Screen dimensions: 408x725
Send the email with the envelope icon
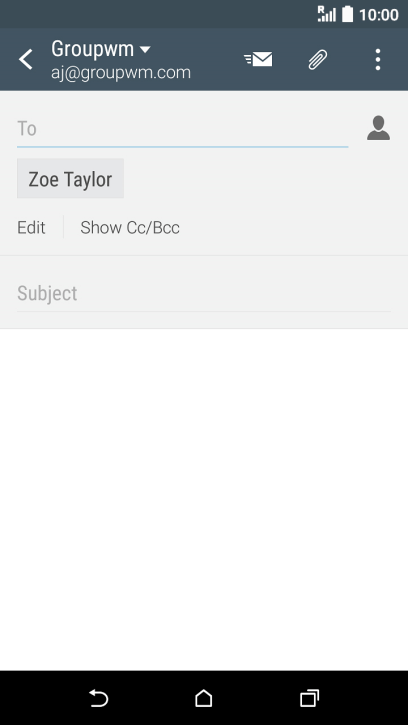point(258,59)
